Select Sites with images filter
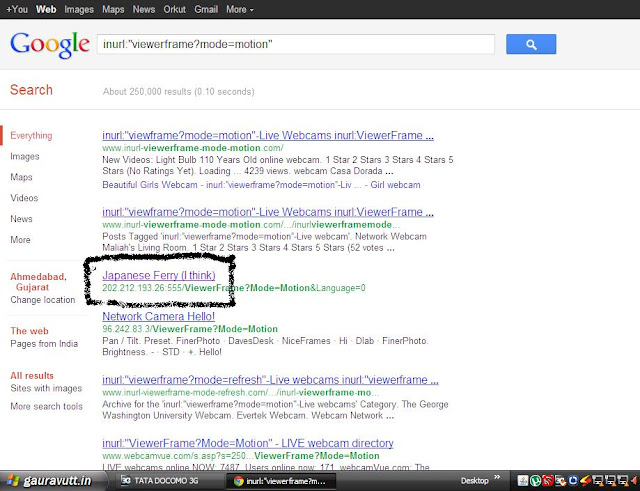 [x=46, y=388]
